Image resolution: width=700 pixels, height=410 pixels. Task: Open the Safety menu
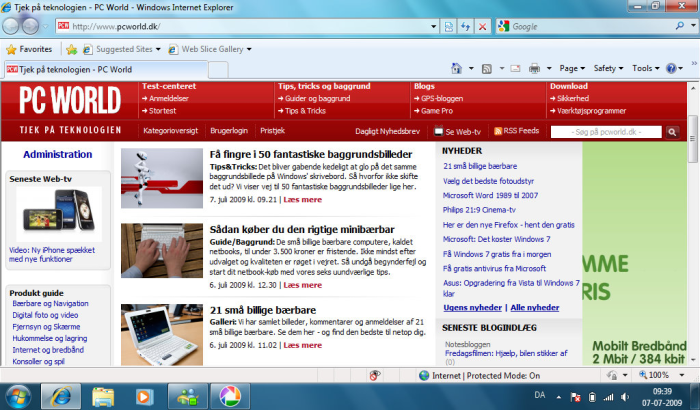[608, 68]
